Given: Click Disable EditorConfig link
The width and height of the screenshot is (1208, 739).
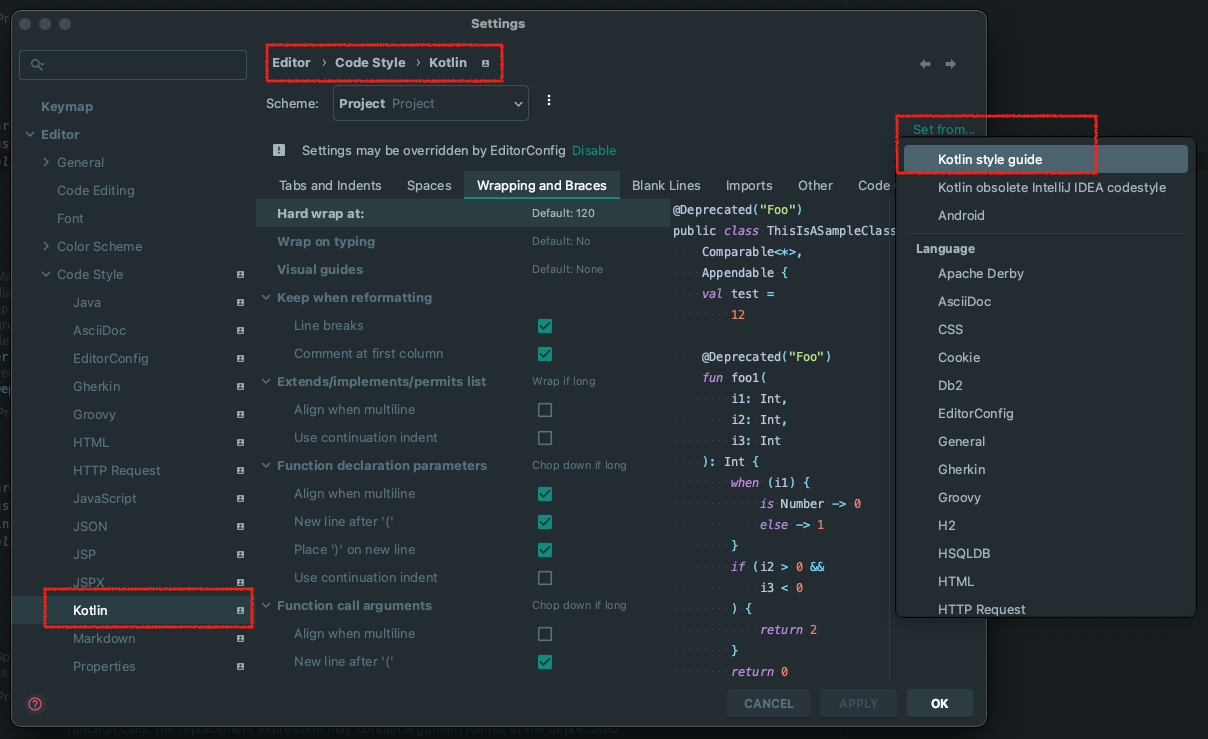Looking at the screenshot, I should pos(594,150).
